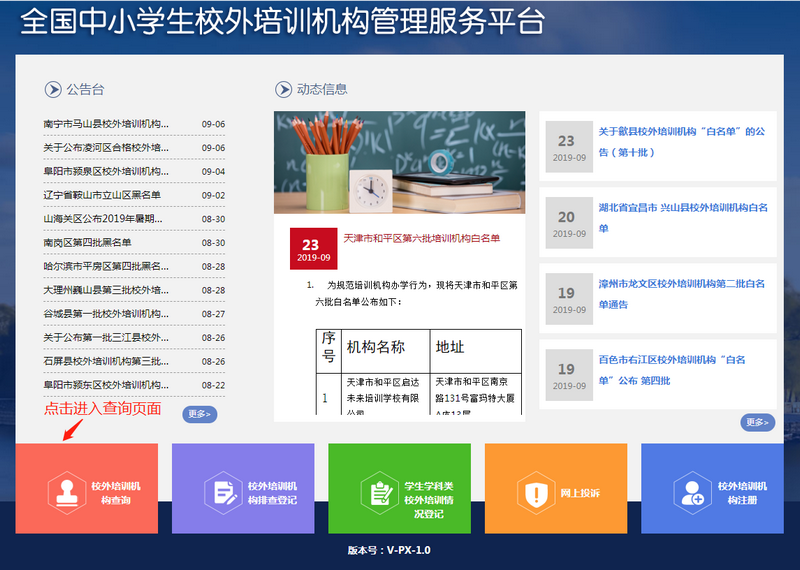Click the 08-27 date in notice list
The width and height of the screenshot is (800, 570).
[x=213, y=314]
